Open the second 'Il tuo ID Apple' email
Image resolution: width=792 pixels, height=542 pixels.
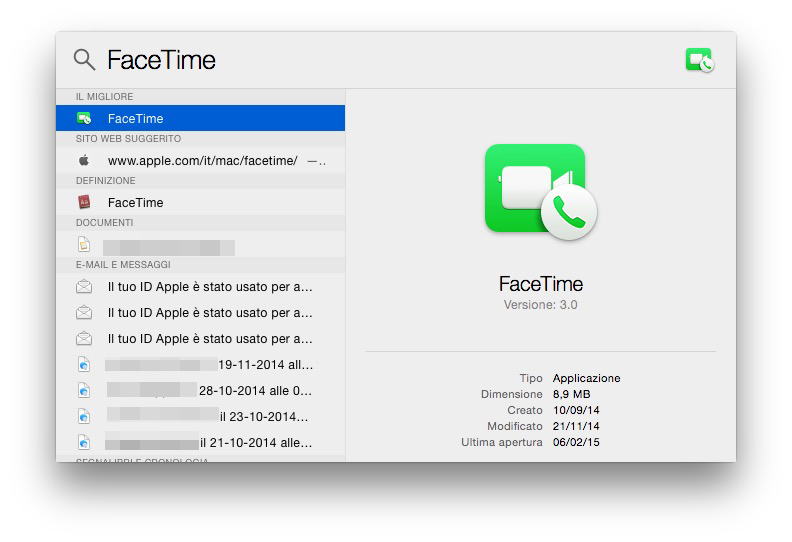(x=201, y=313)
